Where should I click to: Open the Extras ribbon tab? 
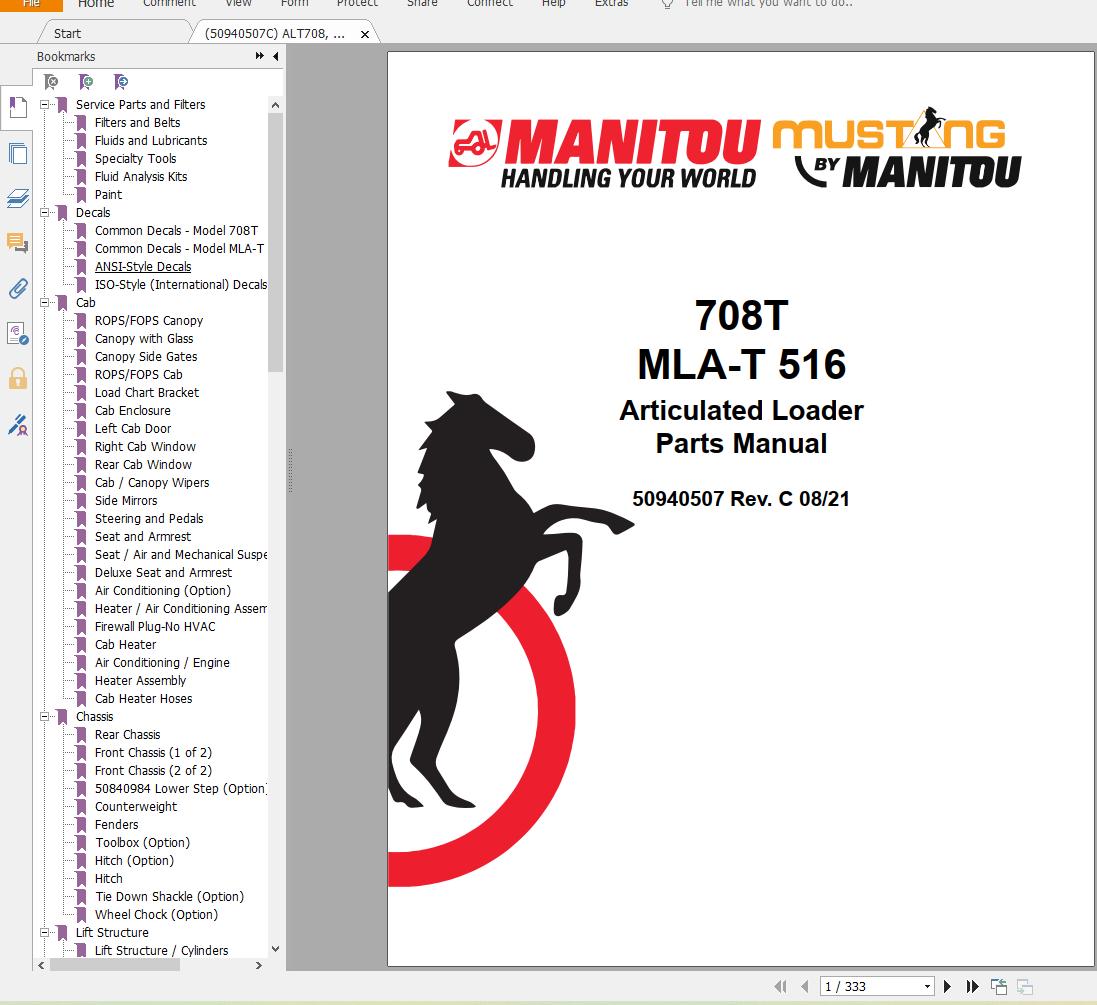point(611,3)
